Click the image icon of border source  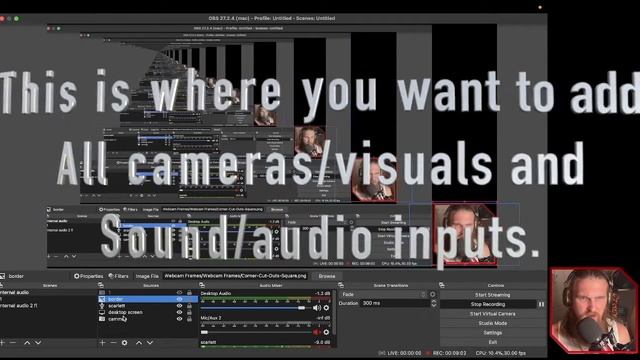click(x=102, y=299)
